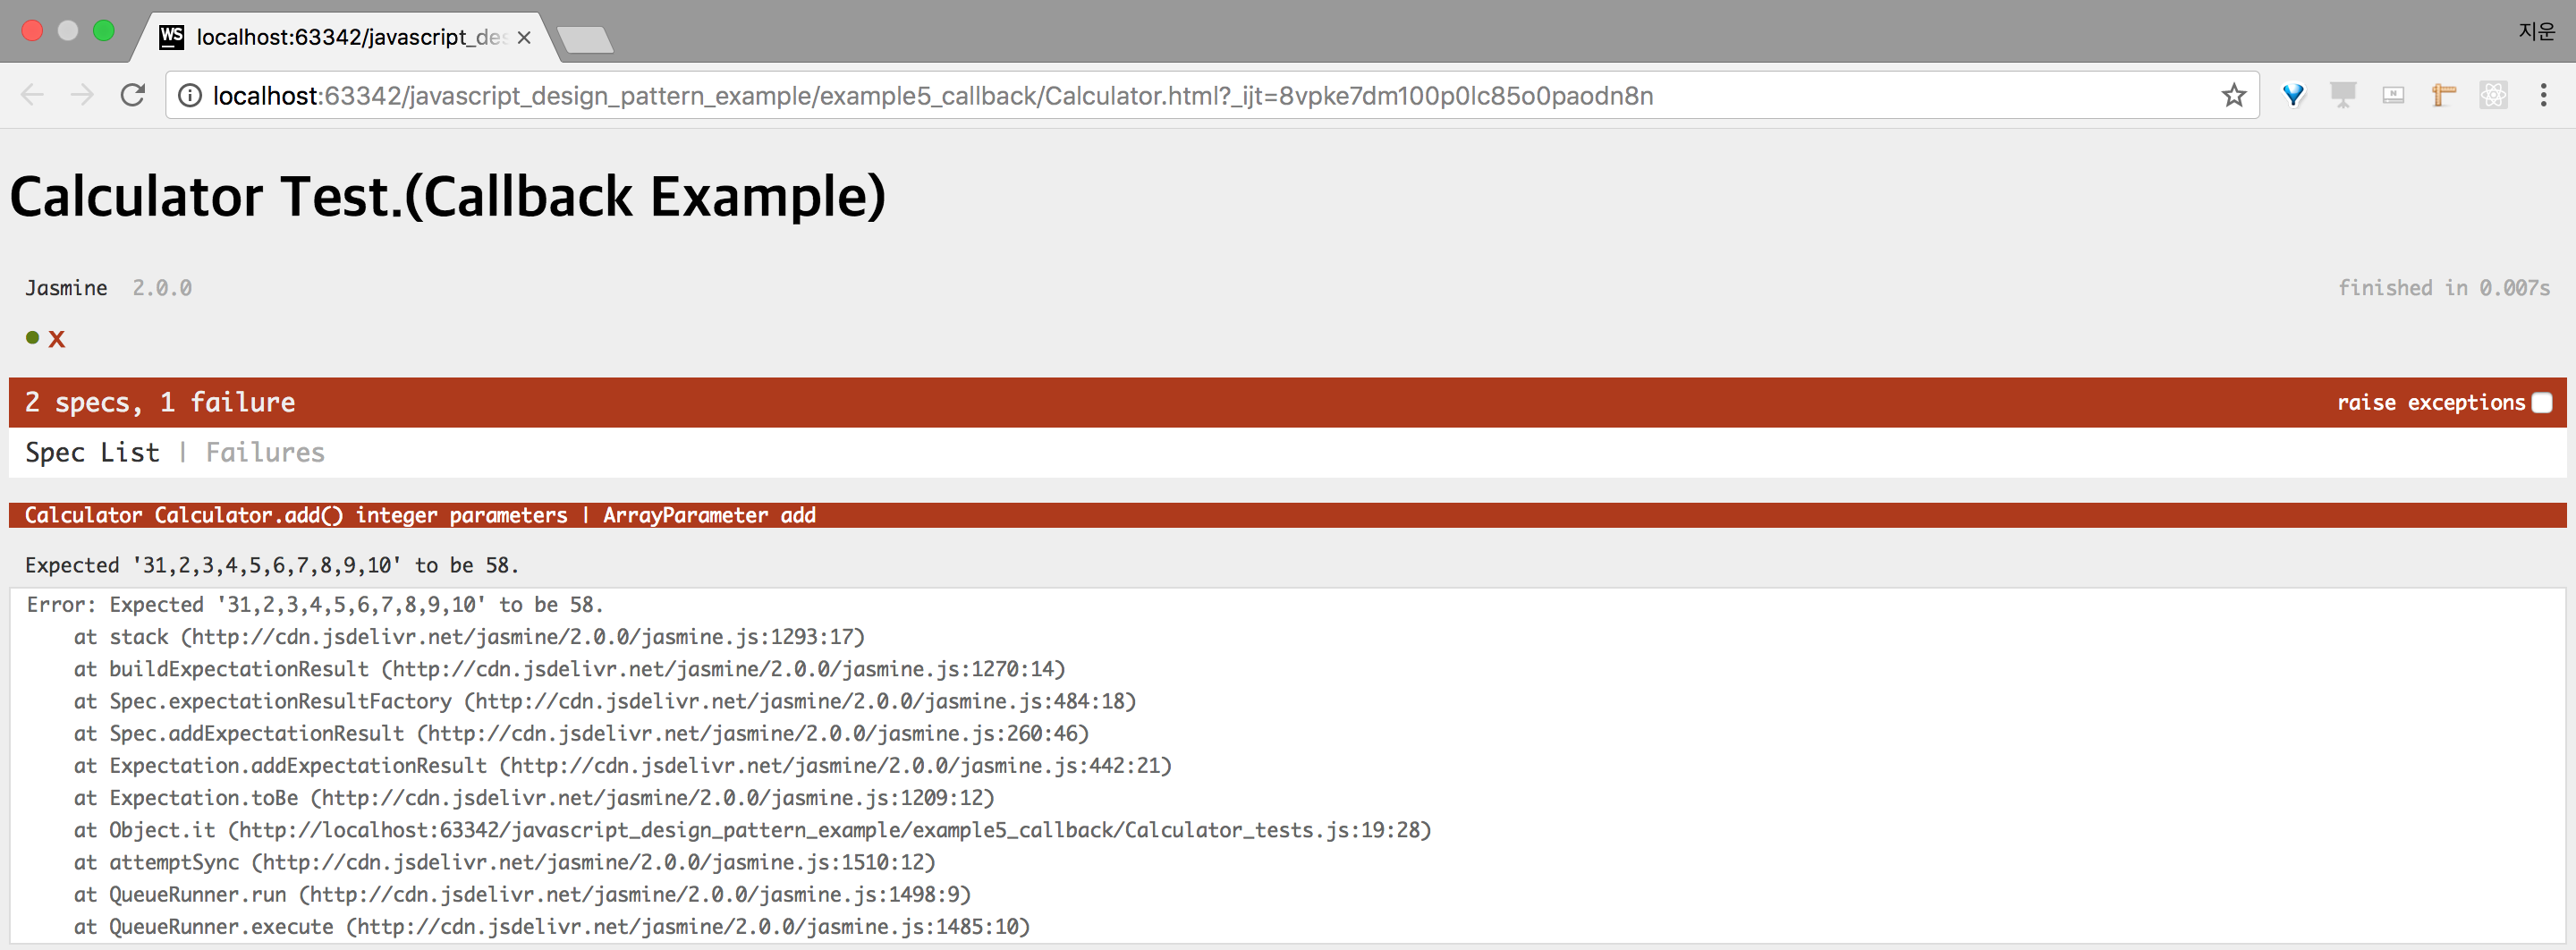
Task: Click the "Expected '31,2,3,...' to be 58." message
Action: coord(272,565)
